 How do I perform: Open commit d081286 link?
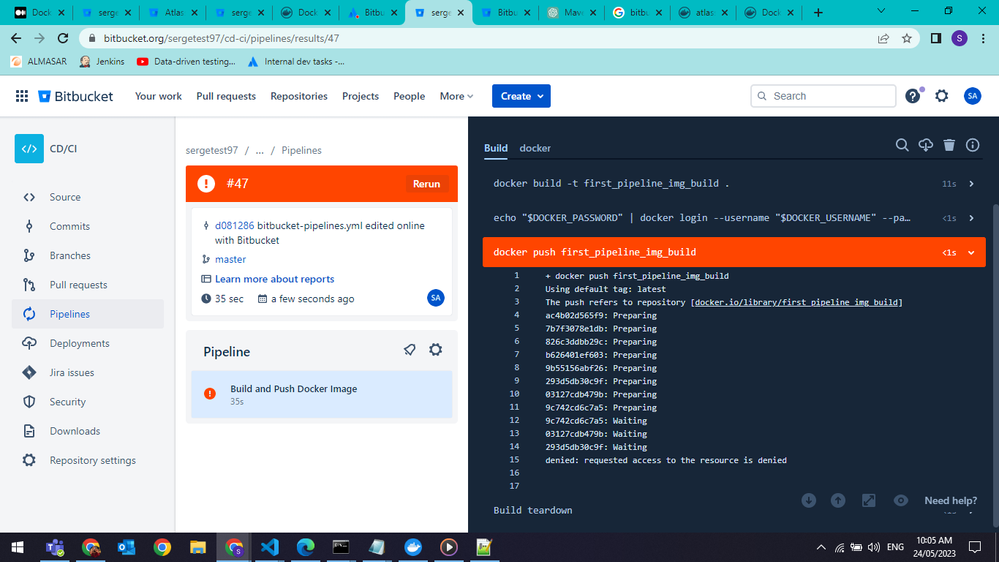pyautogui.click(x=234, y=226)
